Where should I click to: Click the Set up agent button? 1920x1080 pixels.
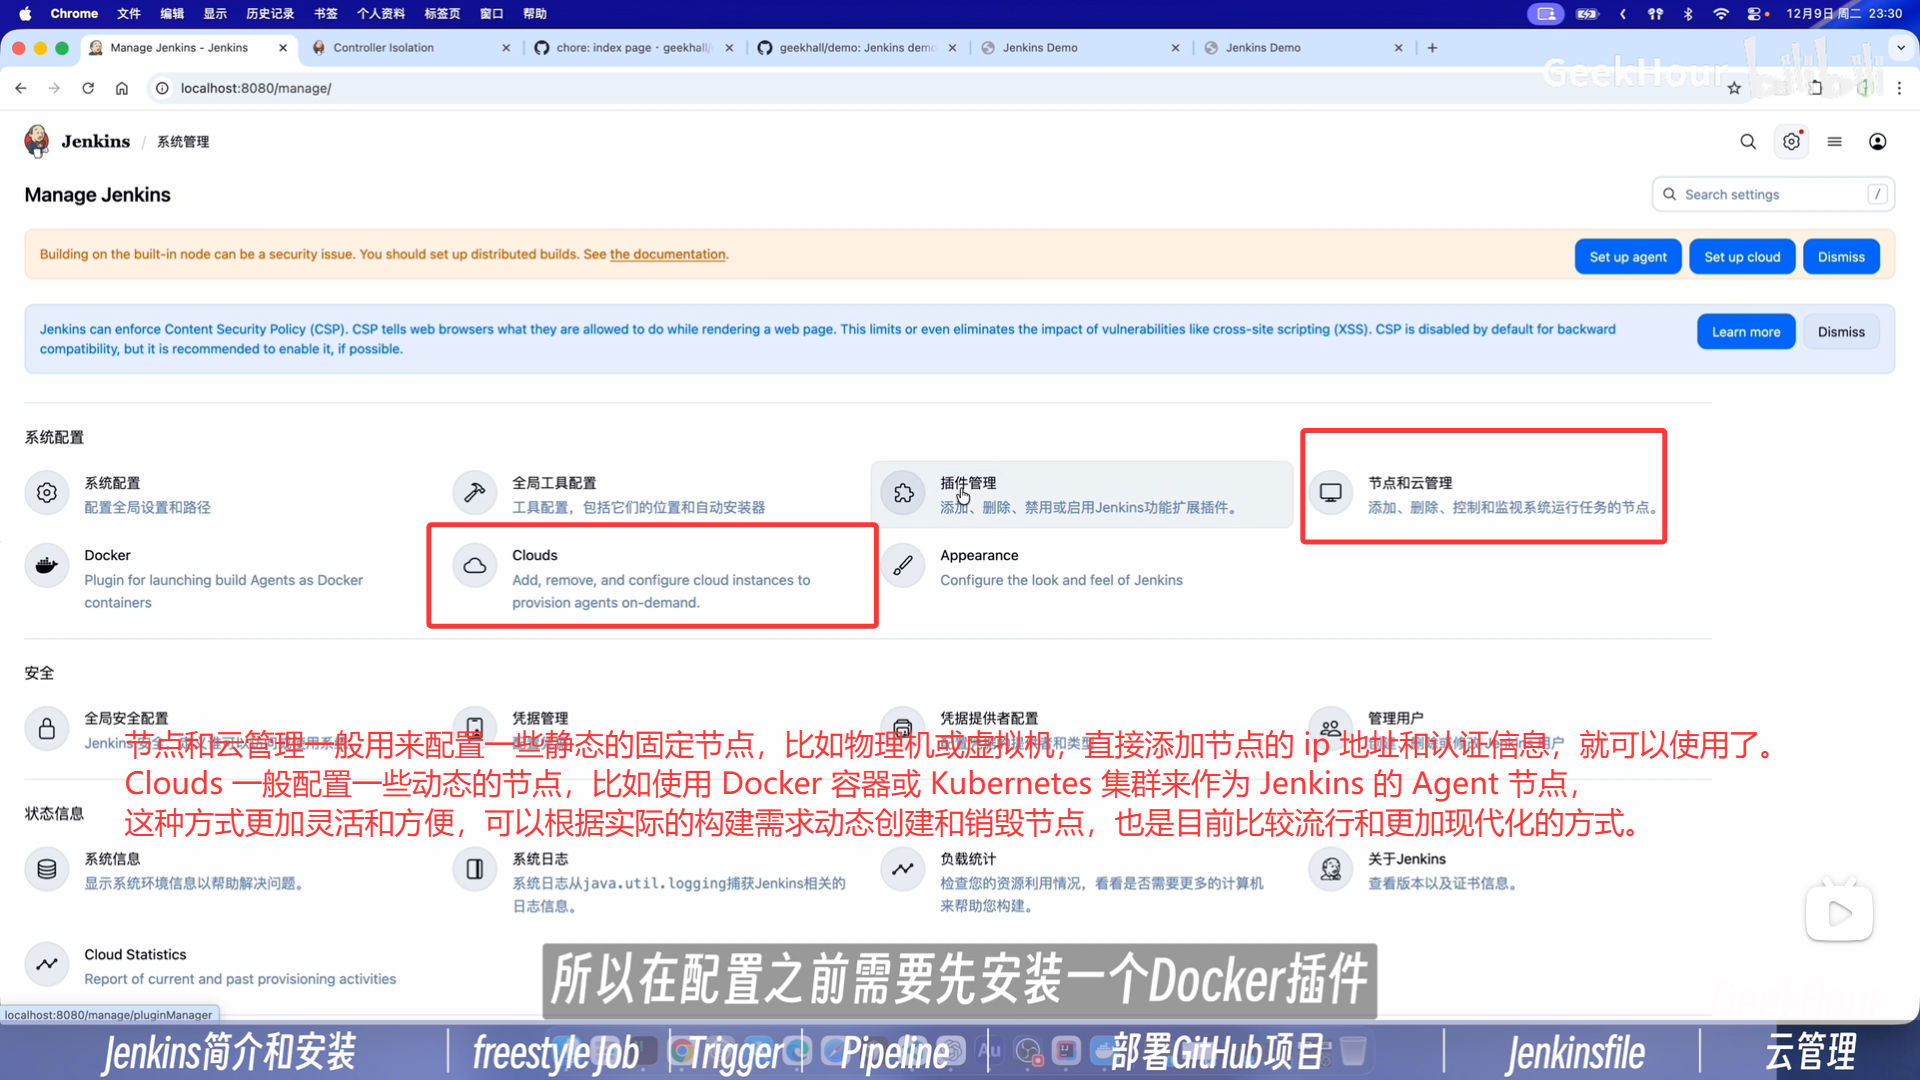coord(1627,257)
